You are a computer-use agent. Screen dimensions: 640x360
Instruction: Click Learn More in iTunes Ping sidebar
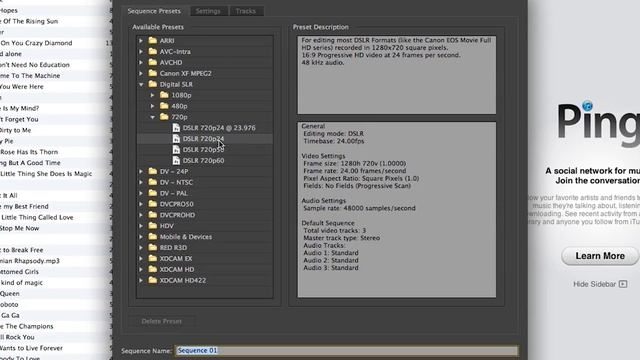tap(600, 256)
